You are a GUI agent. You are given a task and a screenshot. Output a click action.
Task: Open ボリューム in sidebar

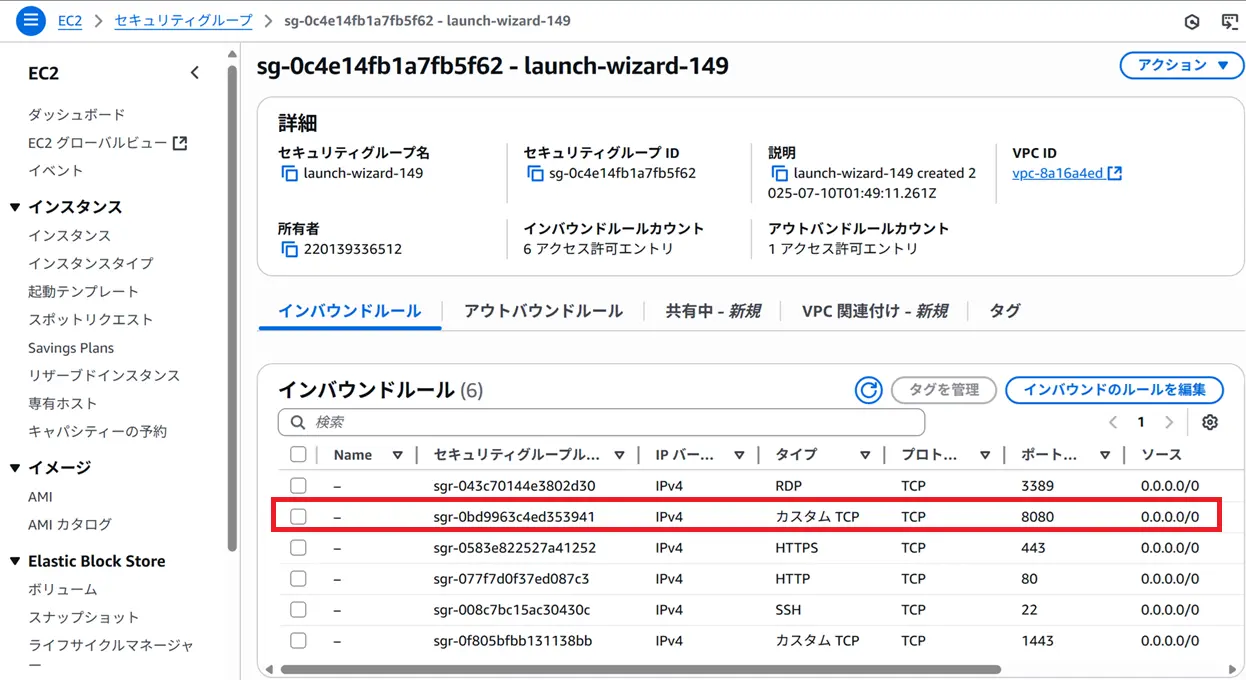pyautogui.click(x=63, y=589)
